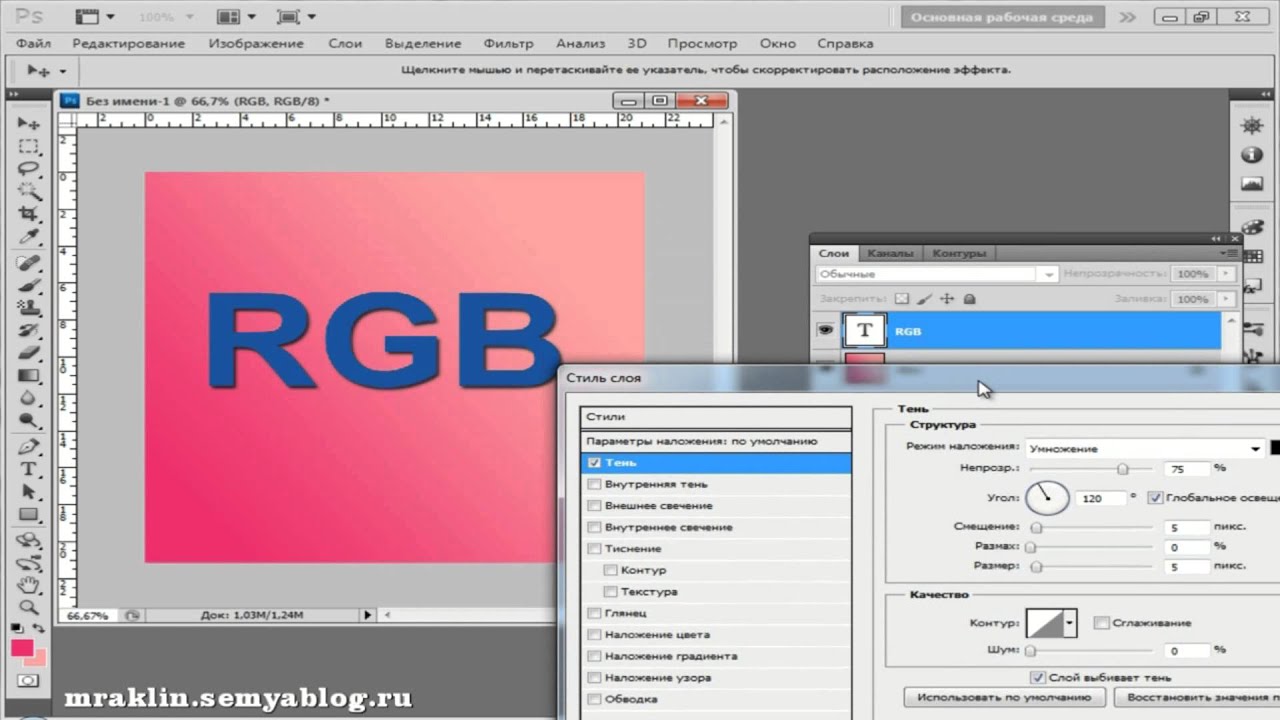
Task: Open the Файл menu
Action: (x=34, y=44)
